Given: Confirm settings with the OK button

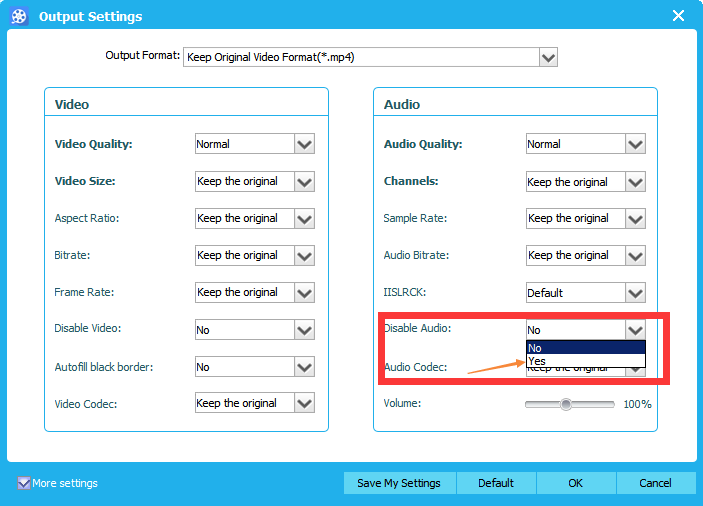Looking at the screenshot, I should point(575,483).
